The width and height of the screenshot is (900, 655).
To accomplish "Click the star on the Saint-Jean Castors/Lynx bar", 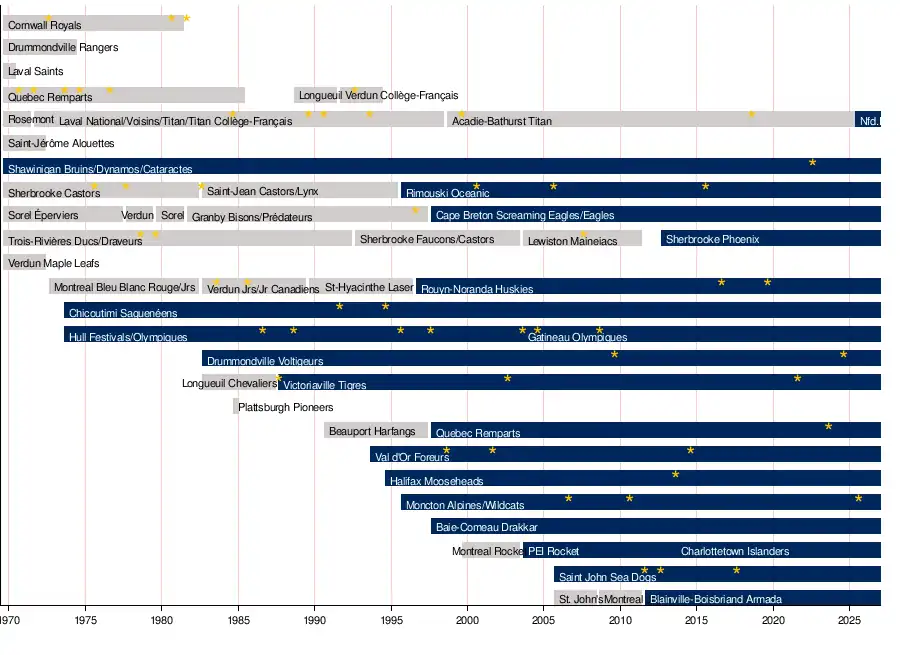I will [x=202, y=187].
